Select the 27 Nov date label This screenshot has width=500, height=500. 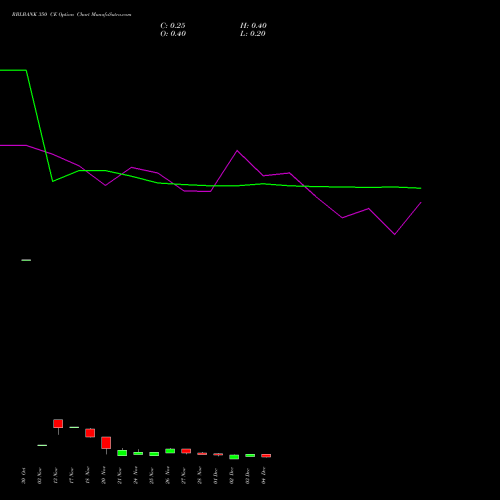pyautogui.click(x=183, y=476)
